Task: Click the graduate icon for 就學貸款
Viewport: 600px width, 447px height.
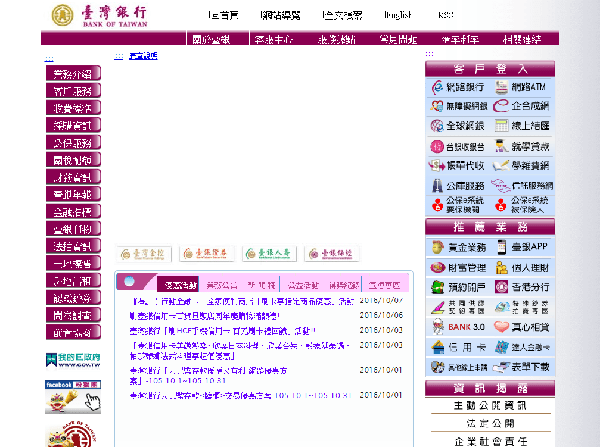Action: [x=501, y=146]
